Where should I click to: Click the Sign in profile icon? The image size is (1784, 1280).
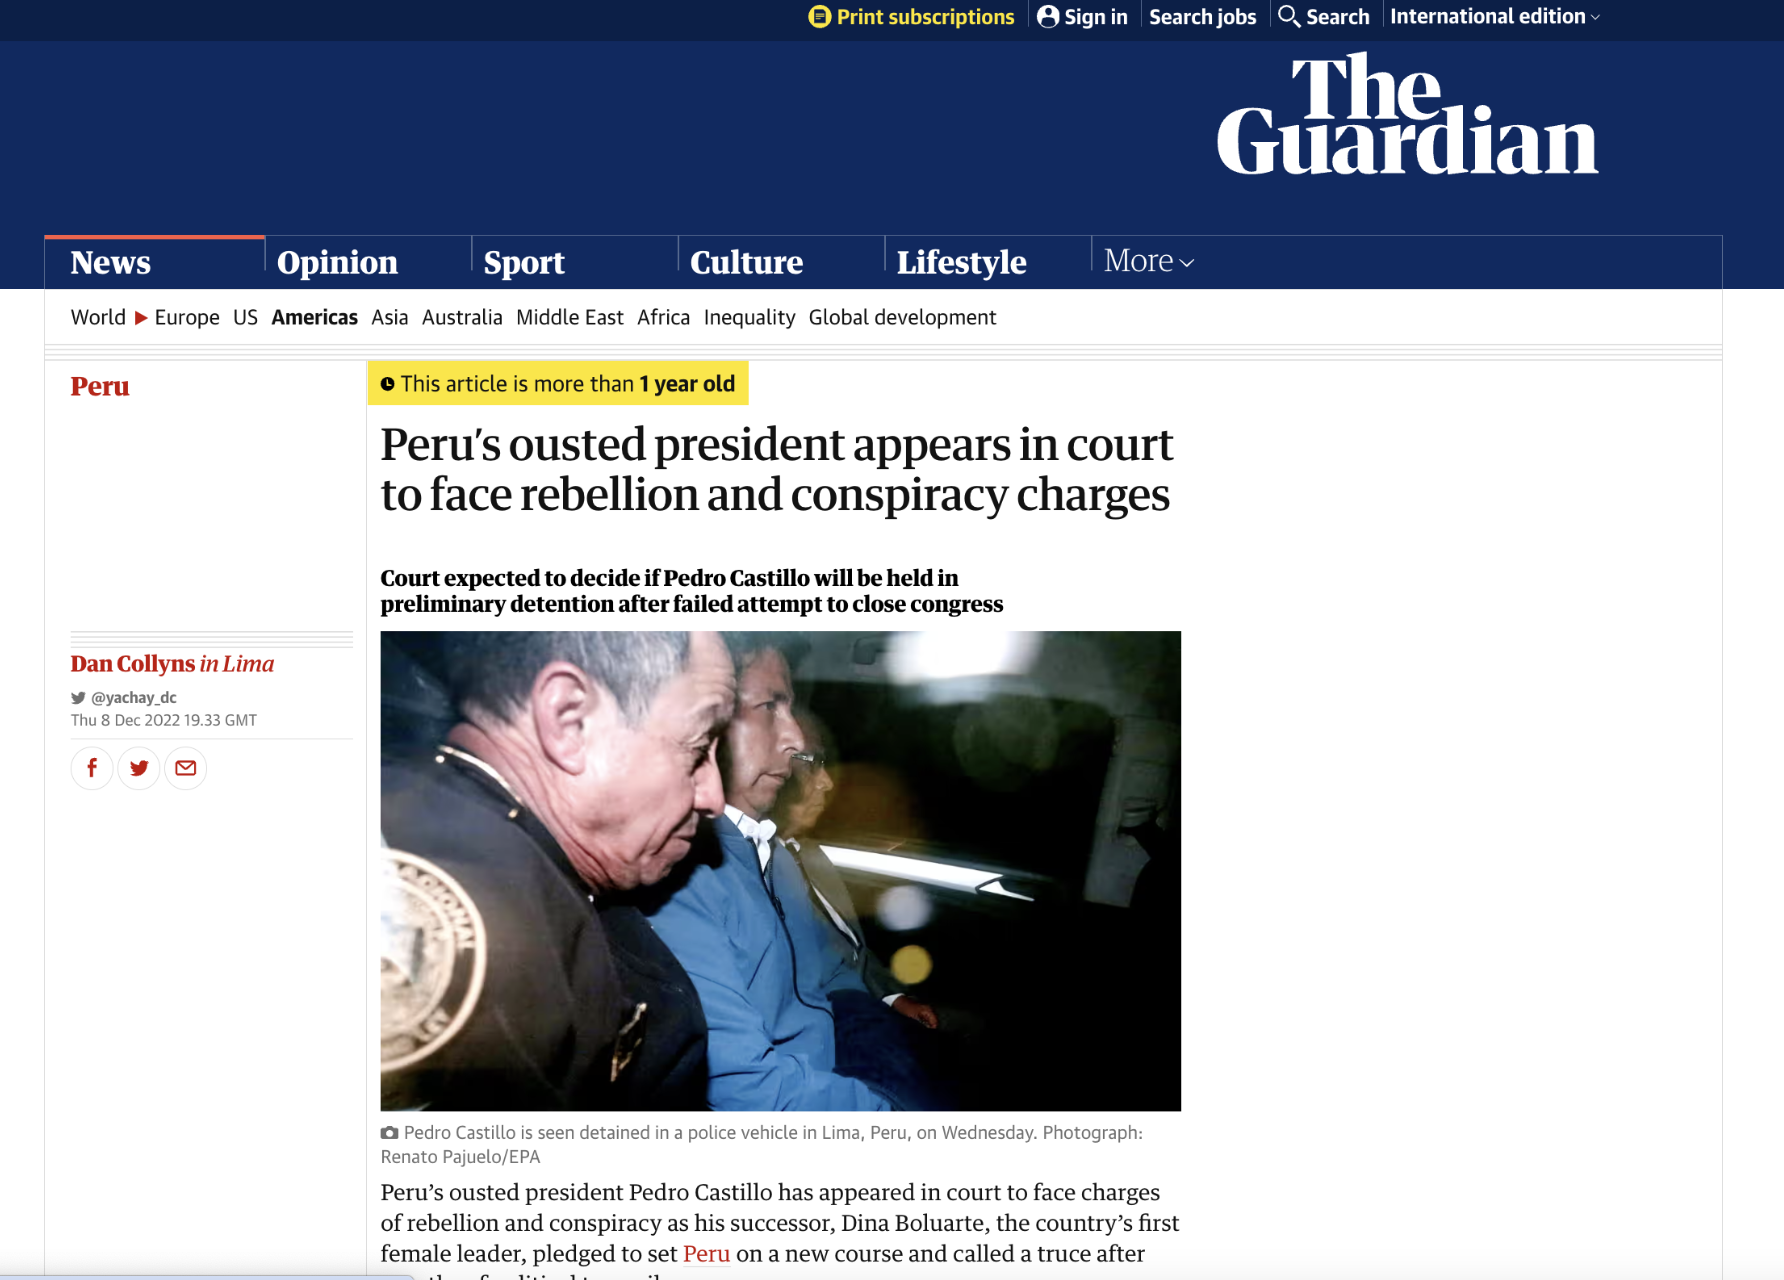[1048, 16]
